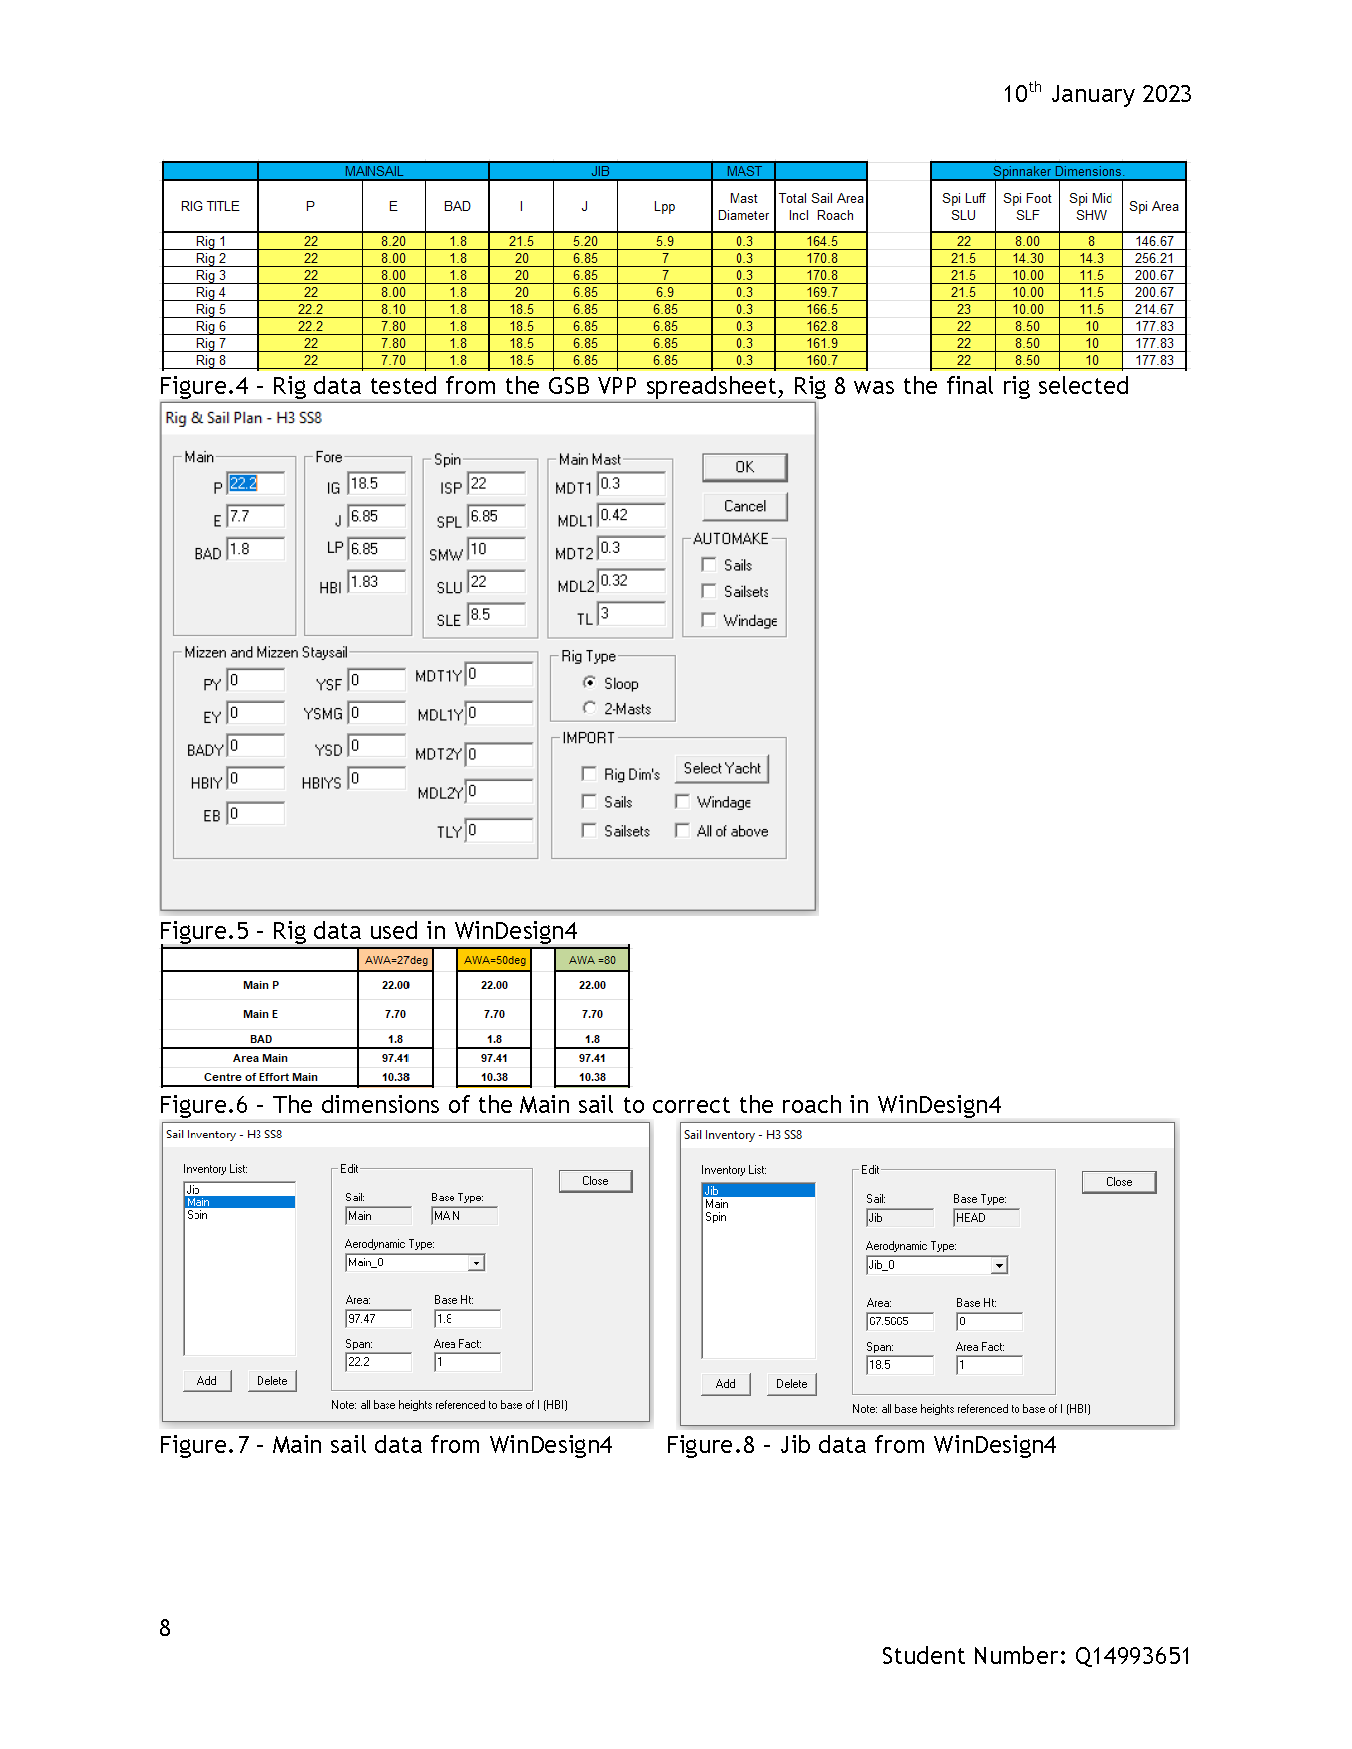Viewport: 1352px width, 1749px height.
Task: Tick the IMPORT Sails checkbox
Action: click(589, 802)
